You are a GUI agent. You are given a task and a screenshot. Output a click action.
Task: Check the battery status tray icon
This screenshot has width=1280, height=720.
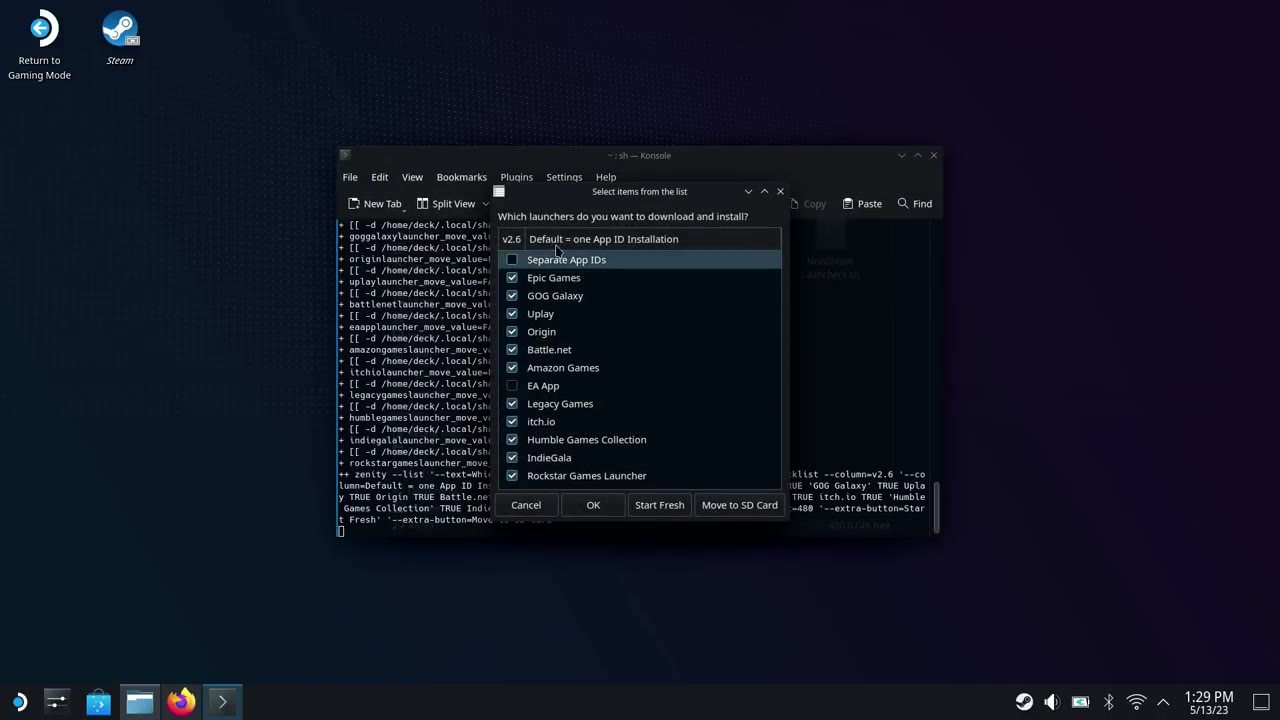click(x=1080, y=702)
